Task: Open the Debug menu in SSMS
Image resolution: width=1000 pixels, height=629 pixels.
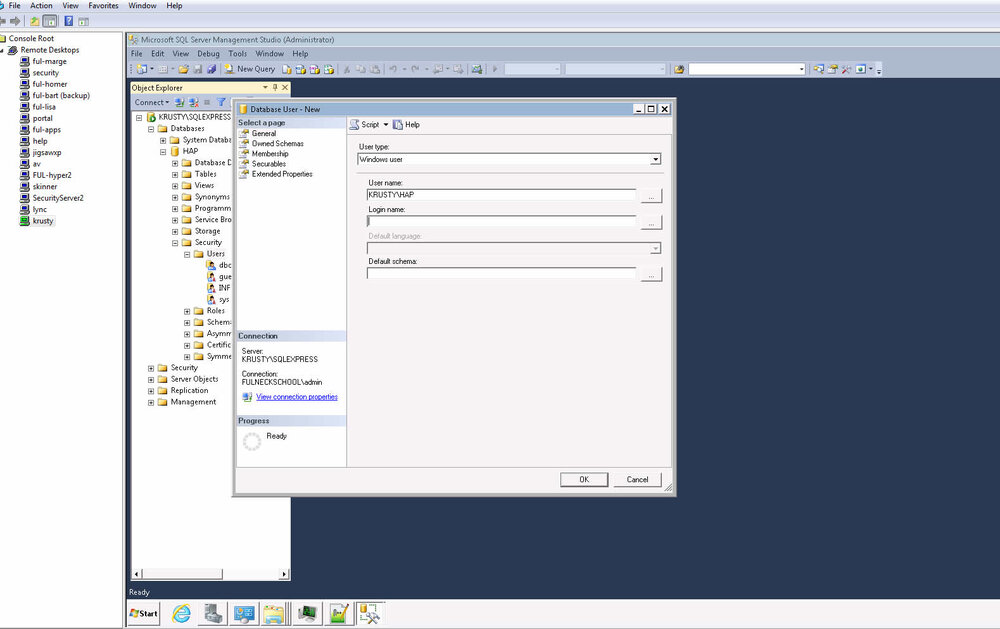Action: coord(208,54)
